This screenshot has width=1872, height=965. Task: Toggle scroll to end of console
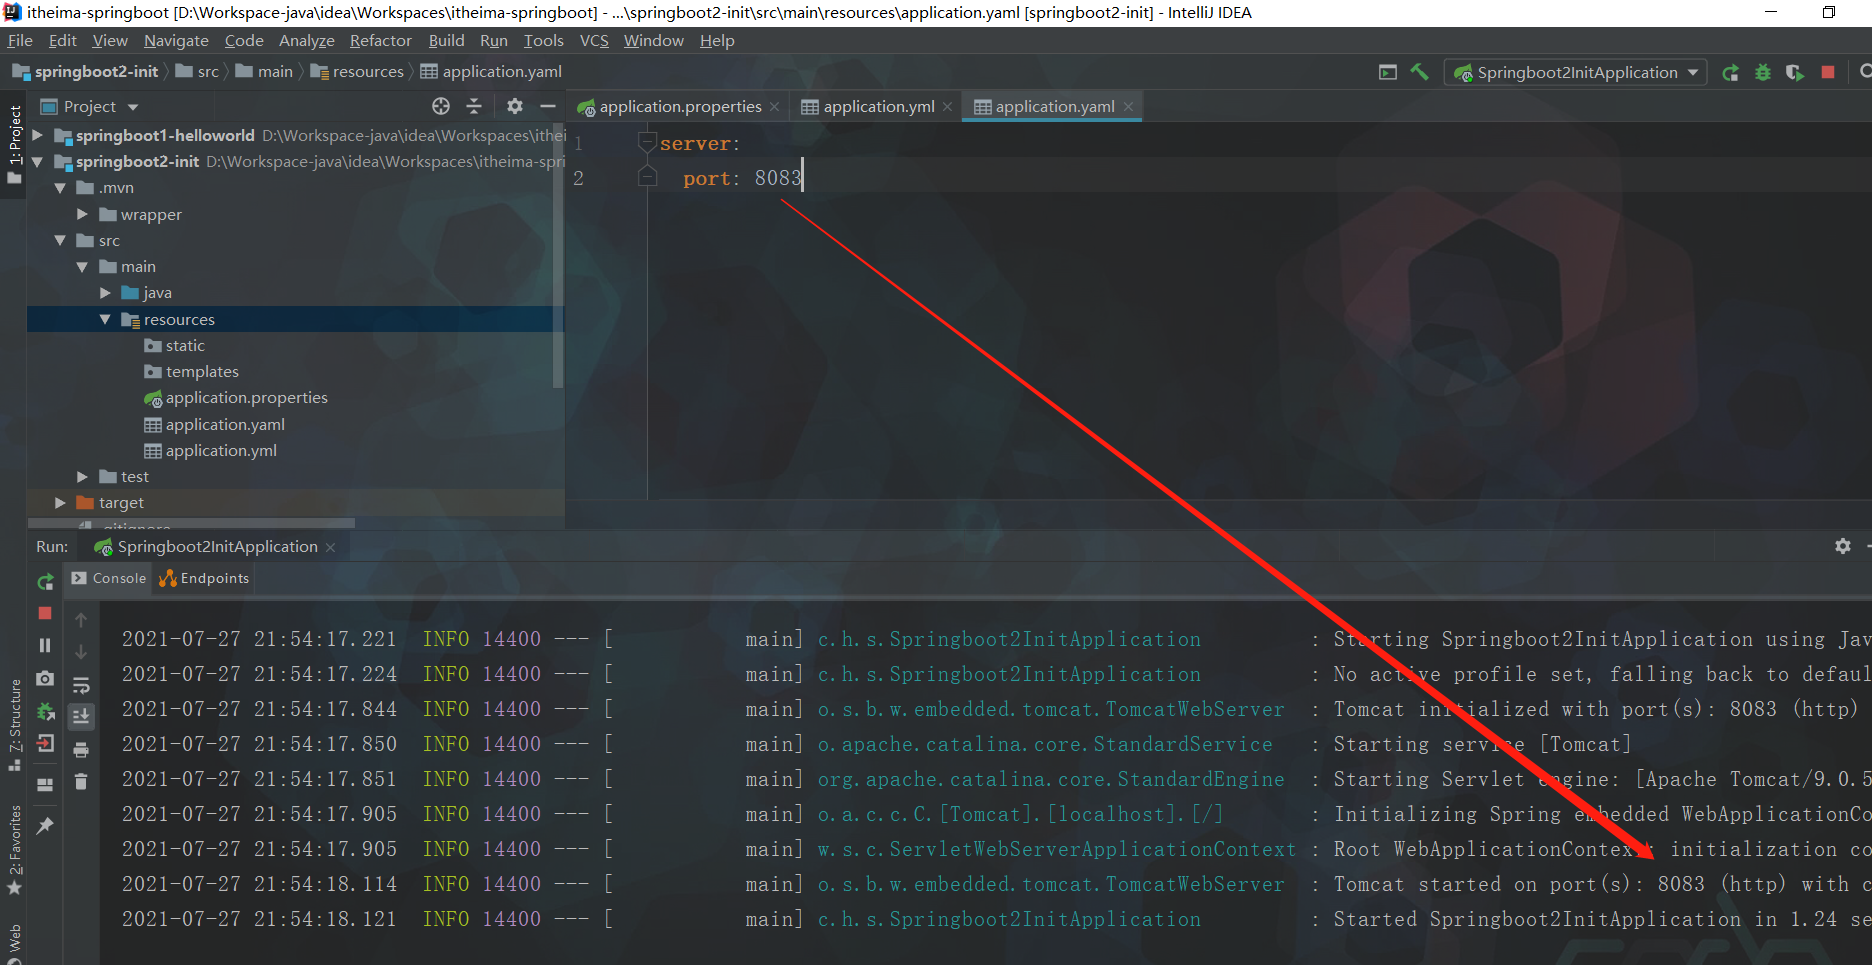click(x=81, y=716)
